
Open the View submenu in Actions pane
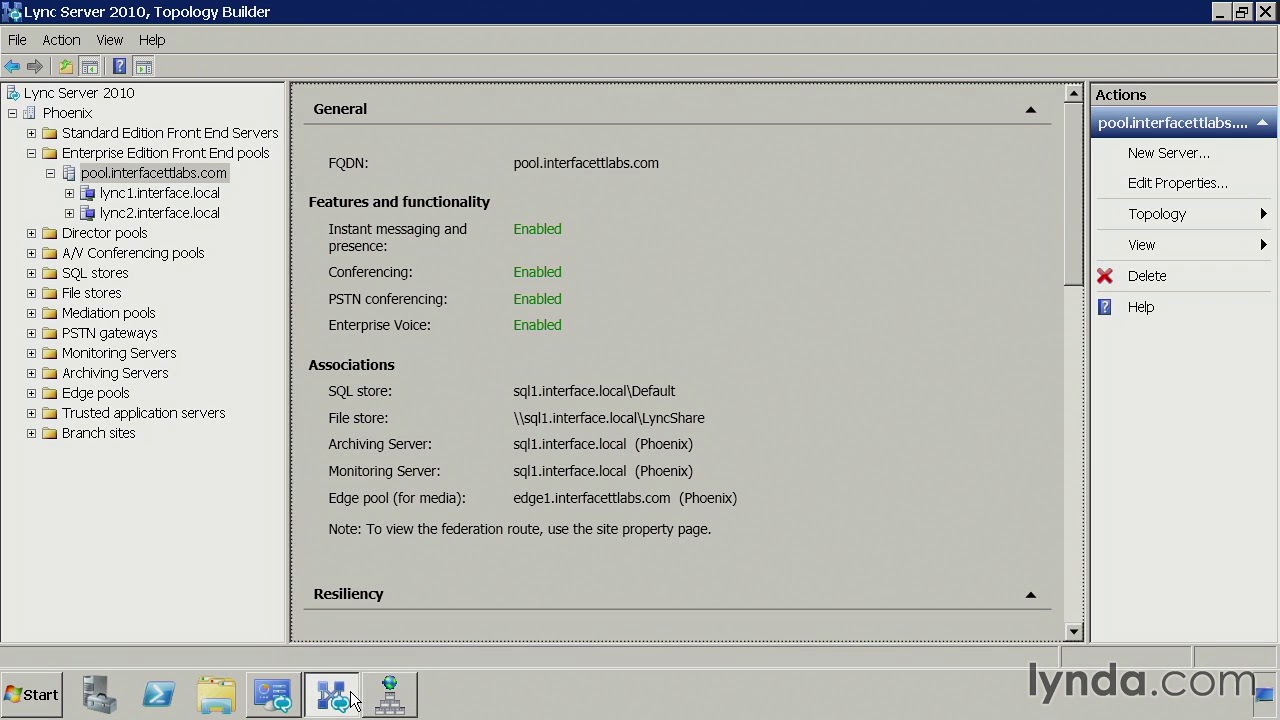(x=1184, y=245)
